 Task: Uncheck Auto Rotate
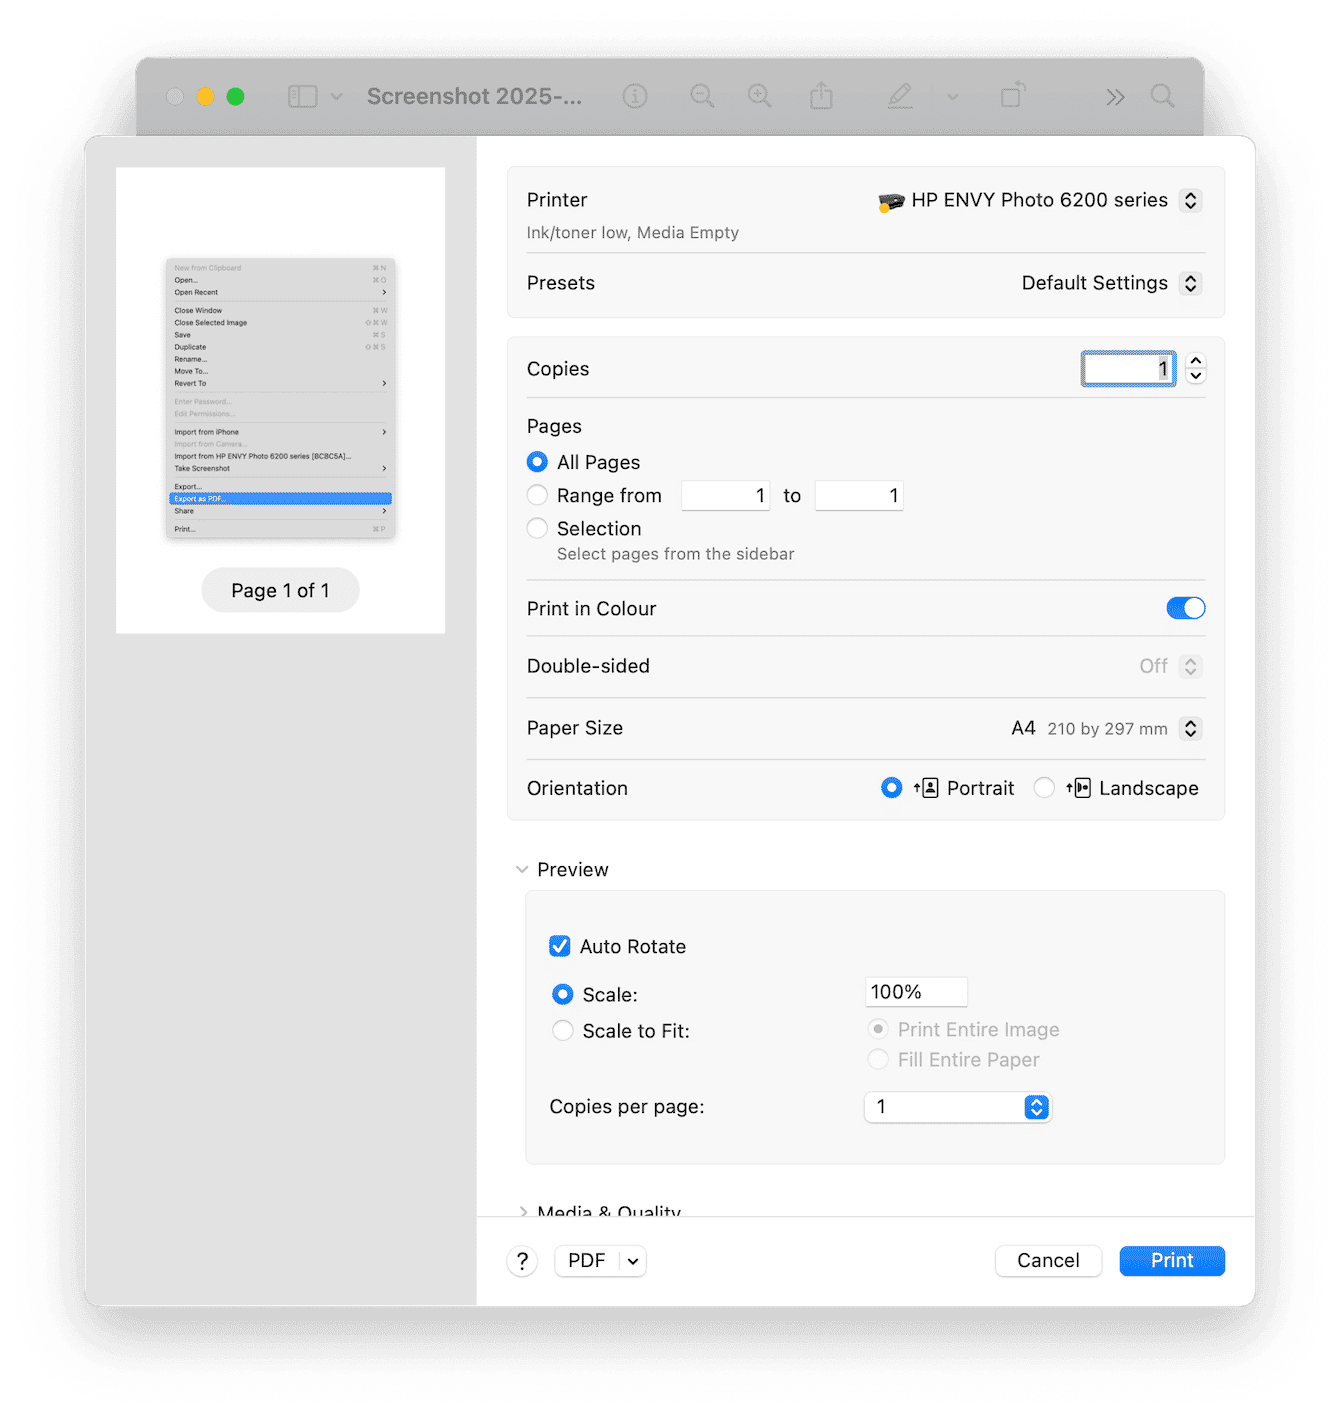[x=559, y=945]
